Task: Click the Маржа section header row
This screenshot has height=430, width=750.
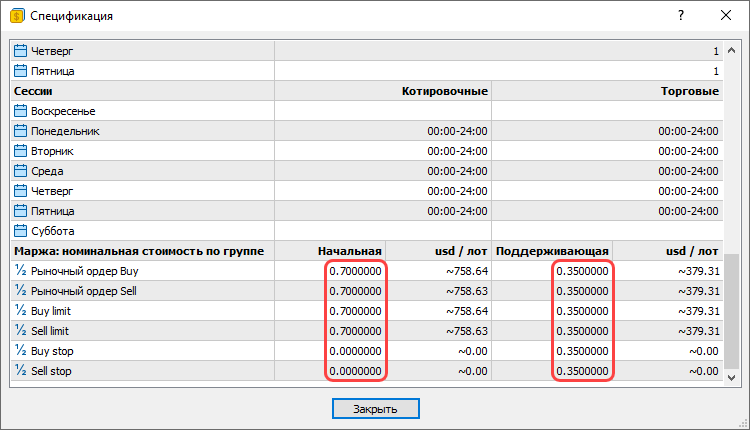Action: coord(140,251)
